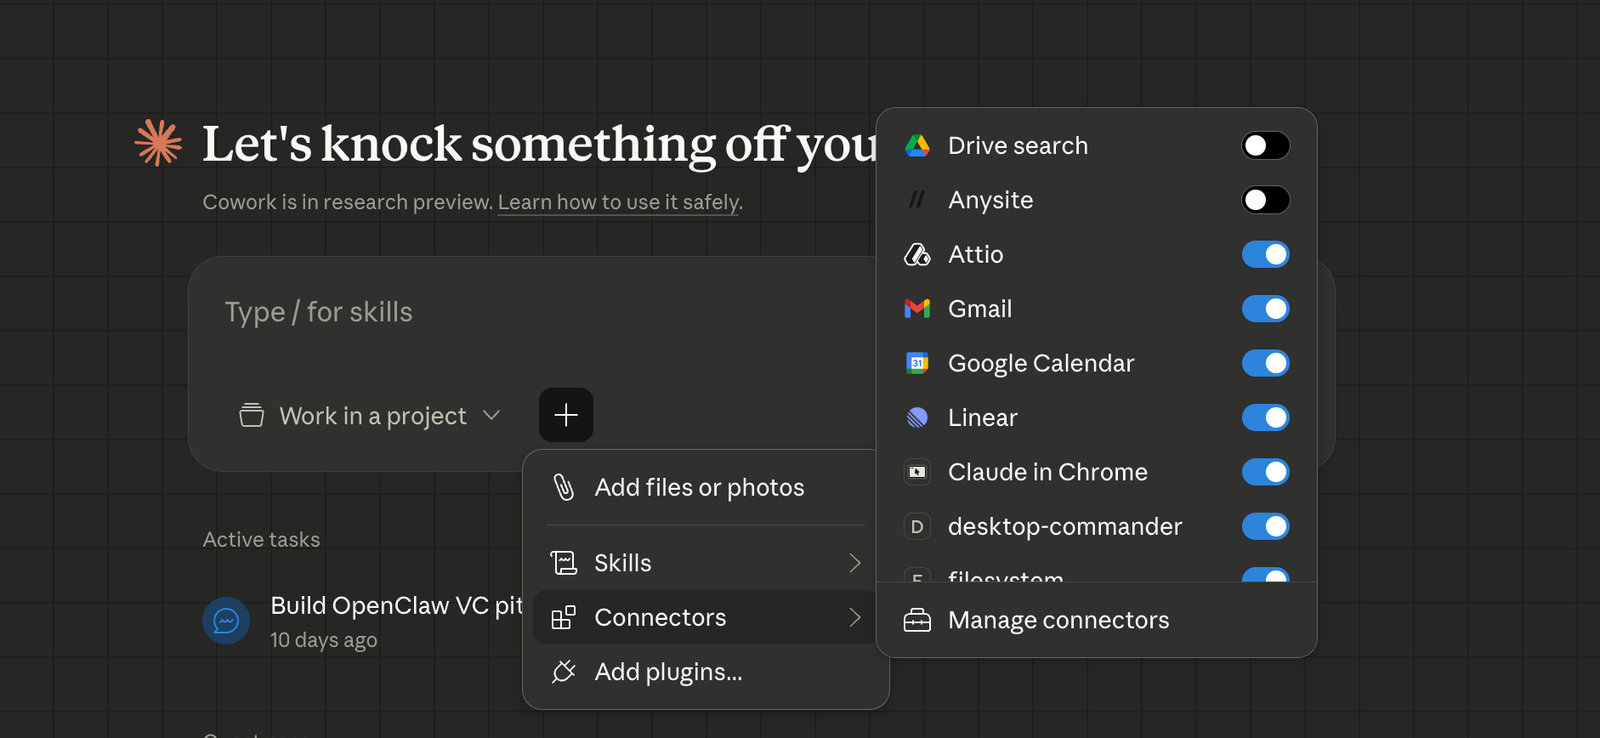Follow Learn how to use it safely link
1600x738 pixels.
619,202
